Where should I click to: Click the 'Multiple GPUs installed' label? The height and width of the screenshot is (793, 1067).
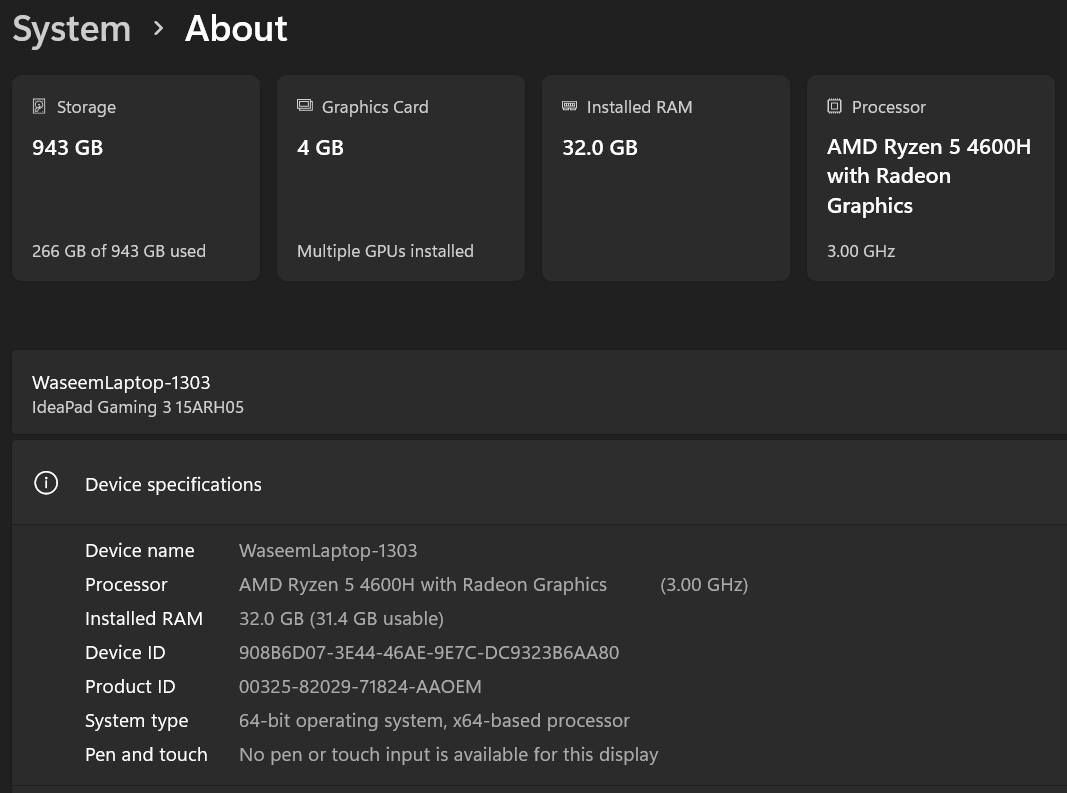point(385,251)
